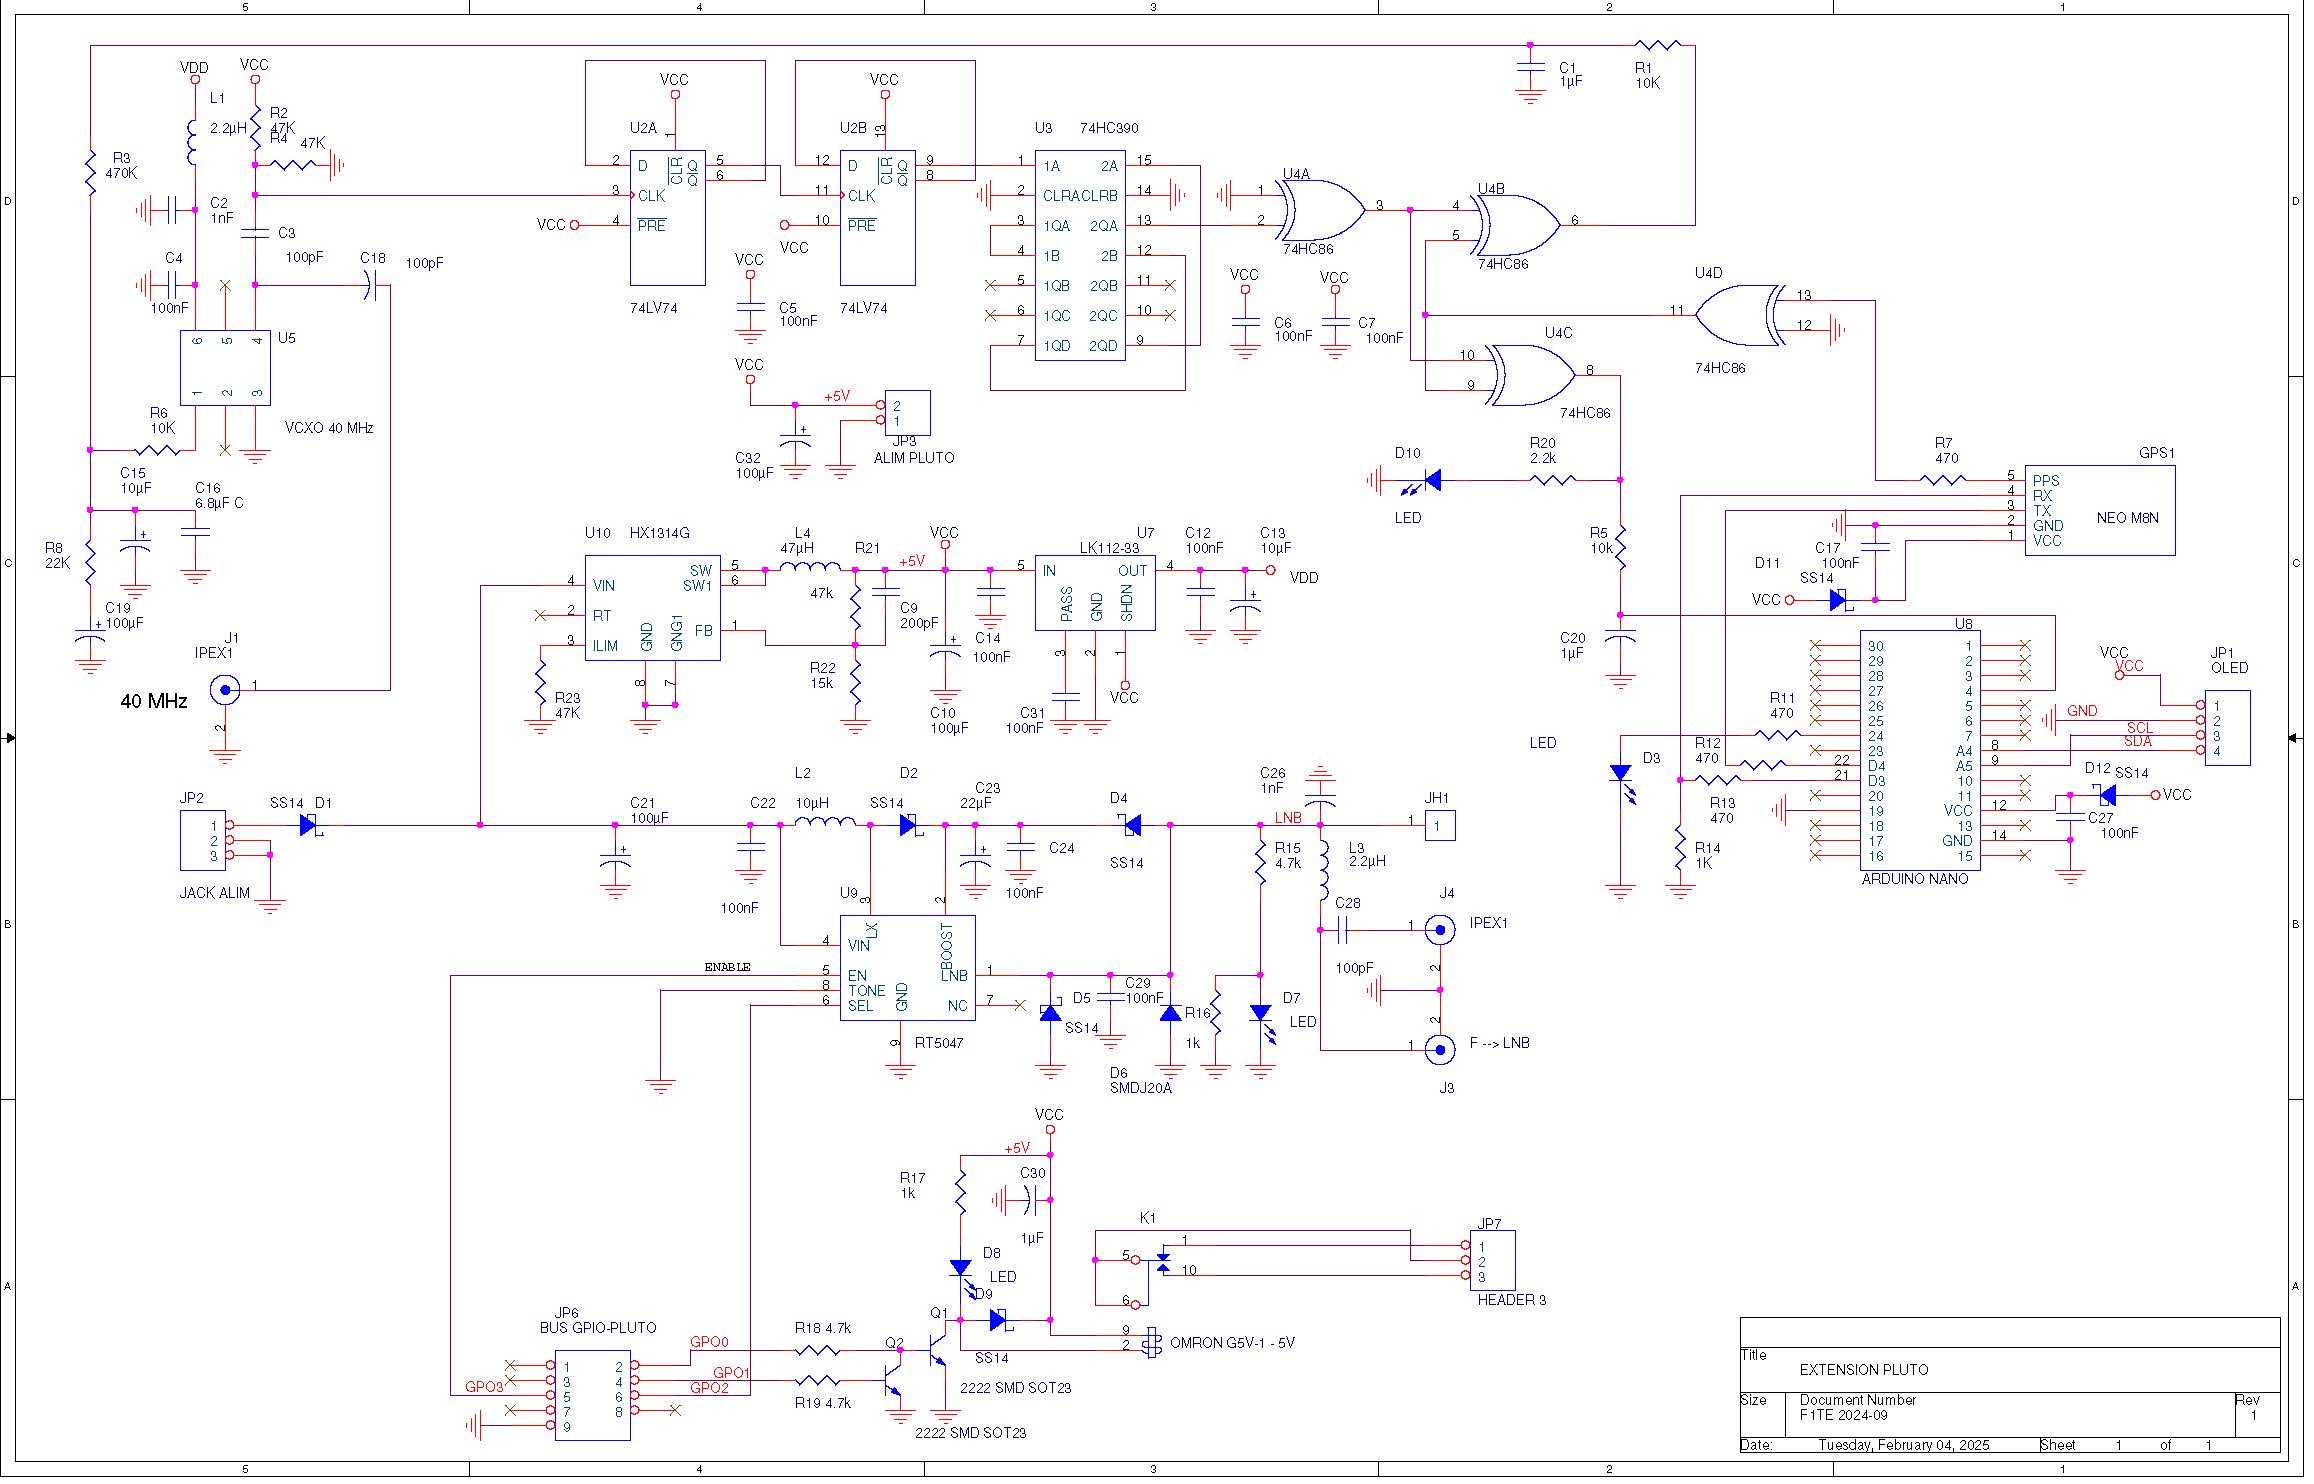Click the D8 LED symbol
Screen dimensions: 2314x1484
(x=963, y=1278)
